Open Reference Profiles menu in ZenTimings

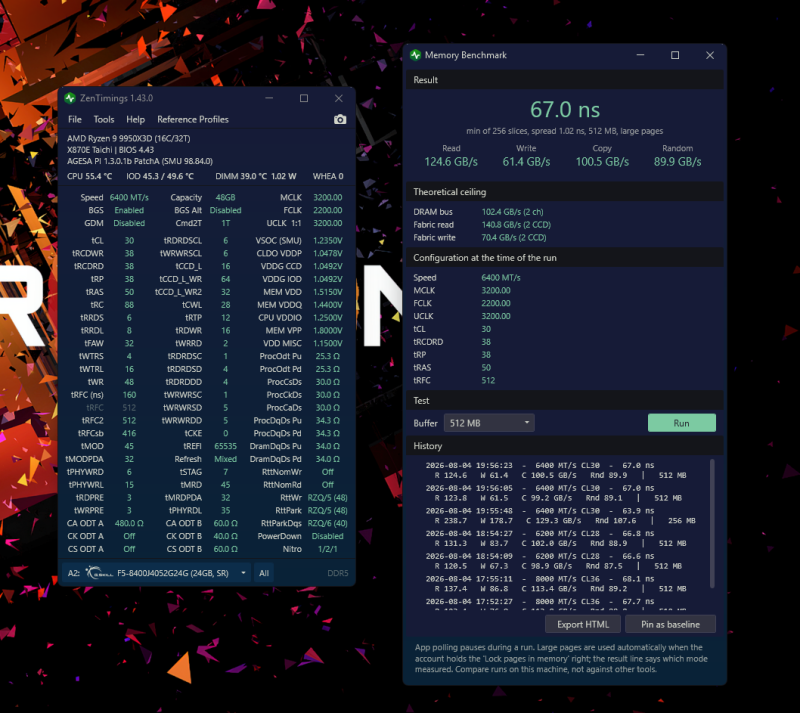[193, 119]
